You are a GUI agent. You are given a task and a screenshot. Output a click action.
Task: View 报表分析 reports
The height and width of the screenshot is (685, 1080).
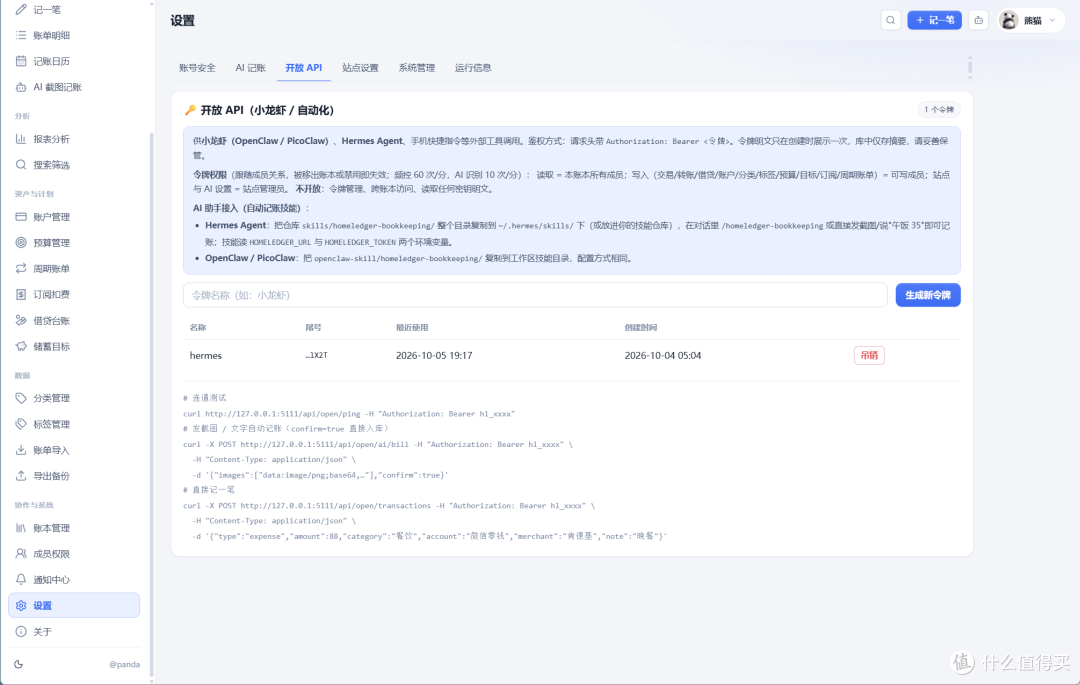(74, 139)
